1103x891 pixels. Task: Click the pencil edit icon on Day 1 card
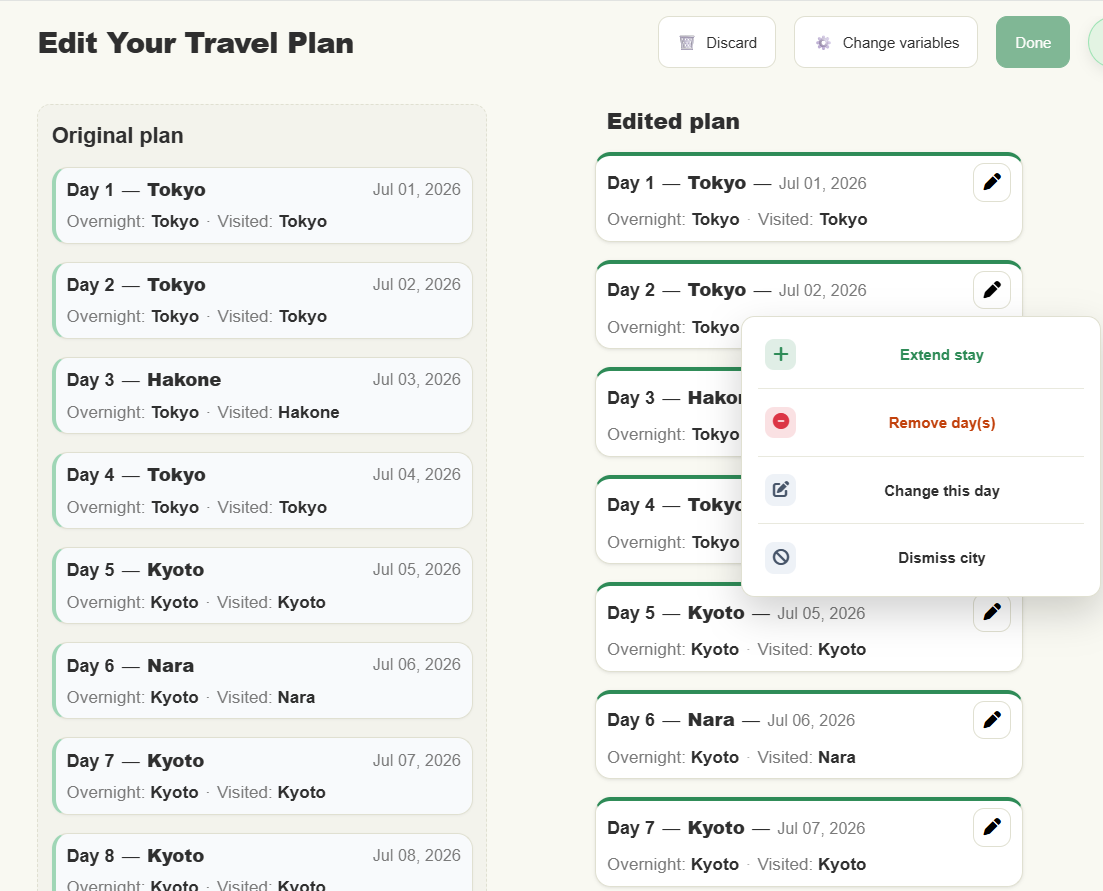[991, 182]
